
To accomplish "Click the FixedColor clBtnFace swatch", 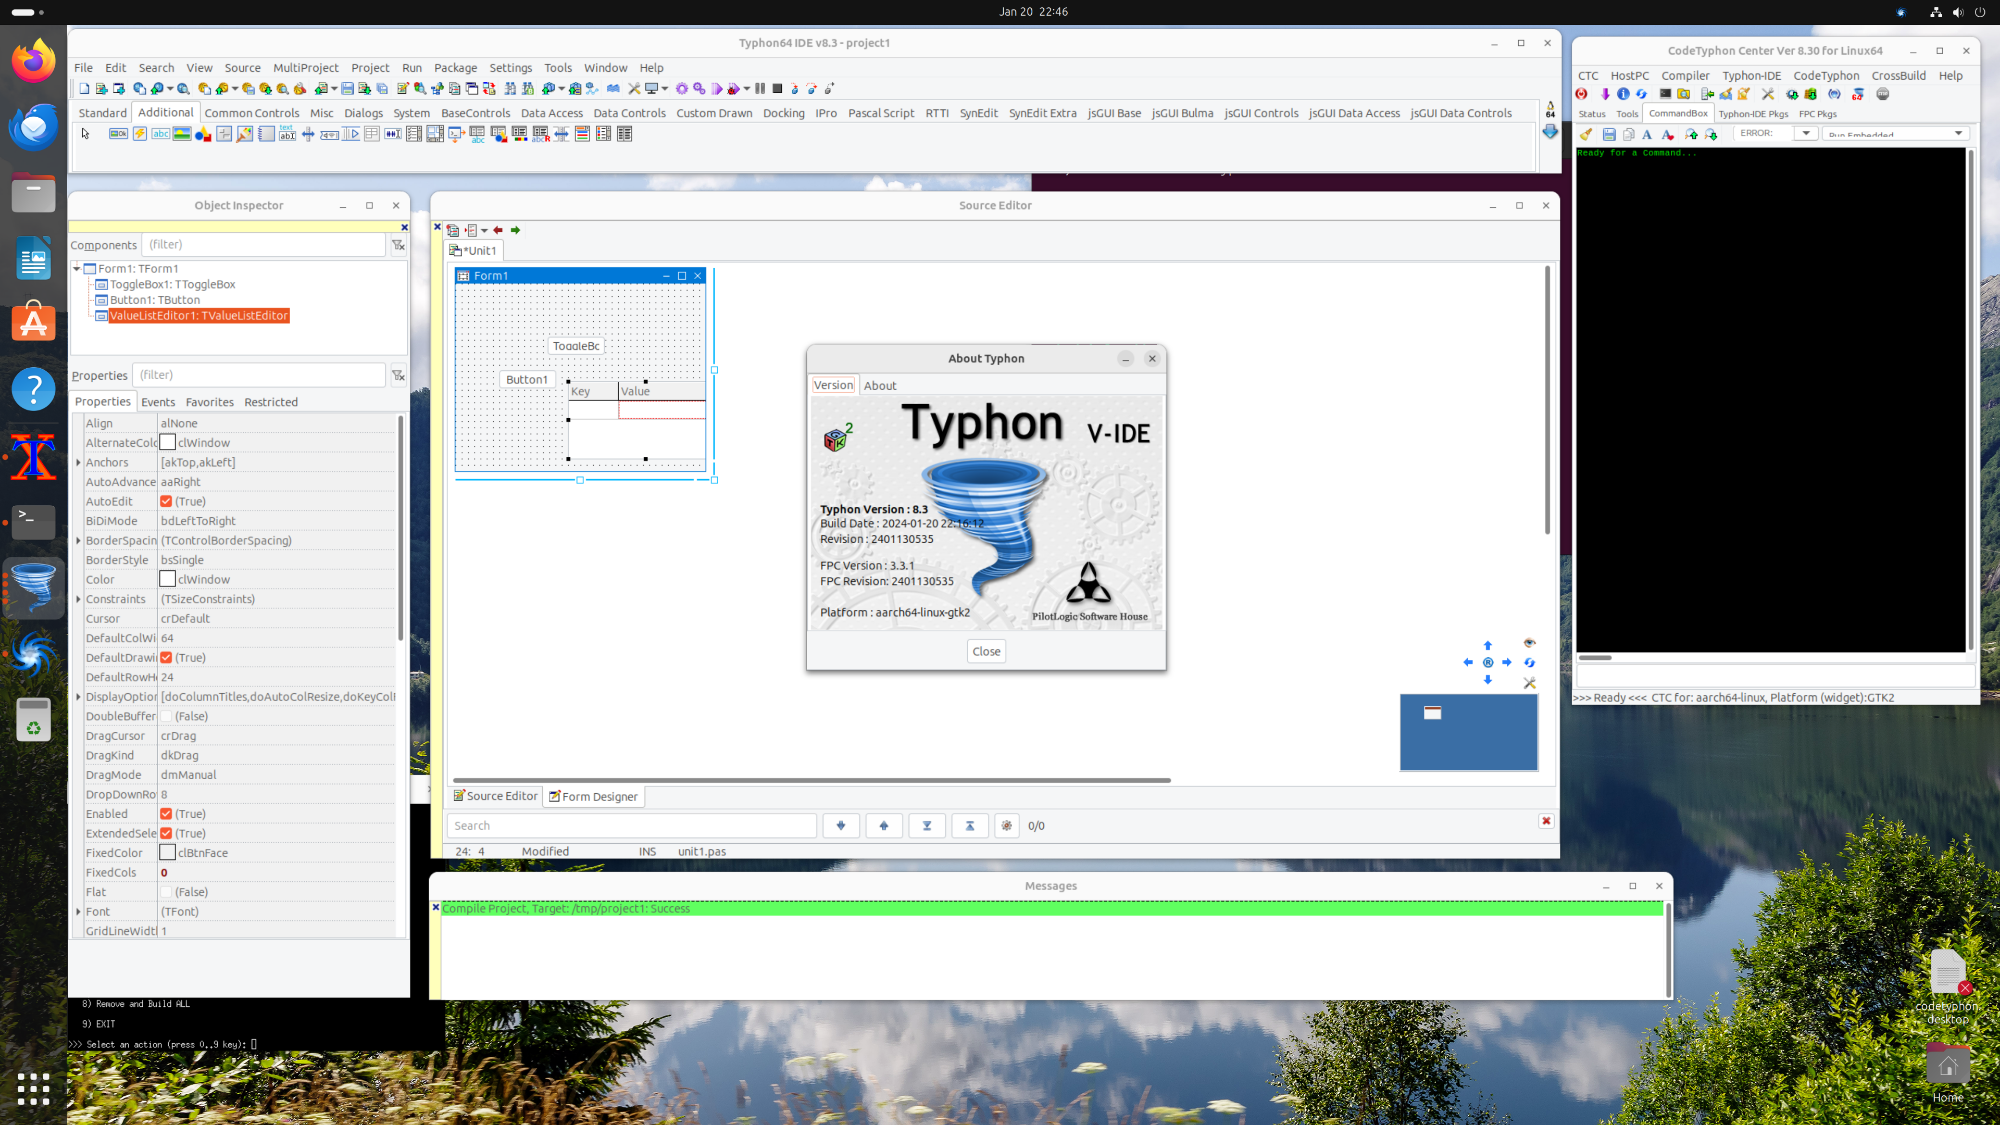I will point(168,853).
